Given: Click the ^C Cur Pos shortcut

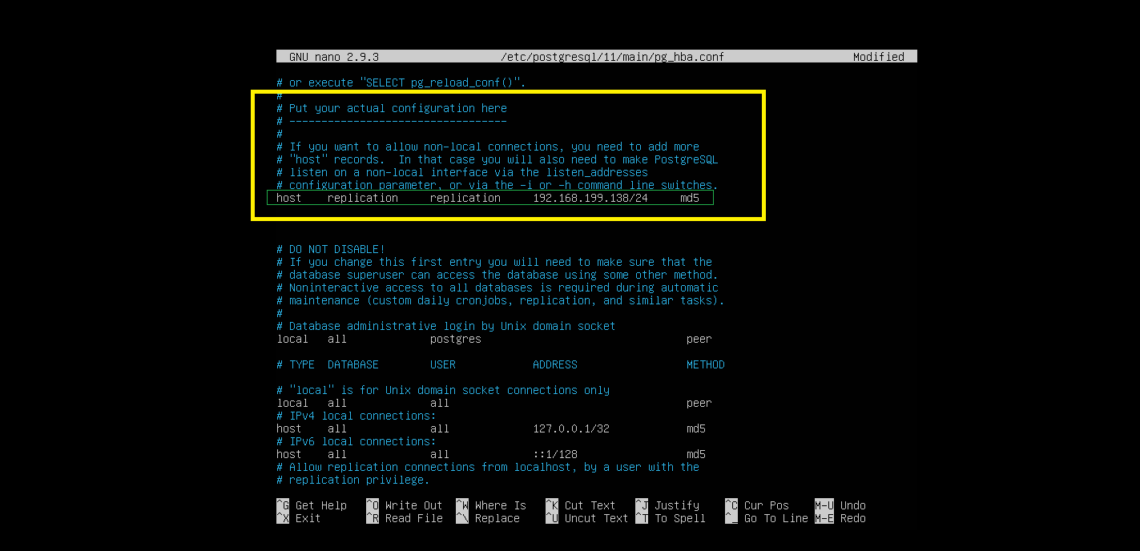Looking at the screenshot, I should [757, 505].
